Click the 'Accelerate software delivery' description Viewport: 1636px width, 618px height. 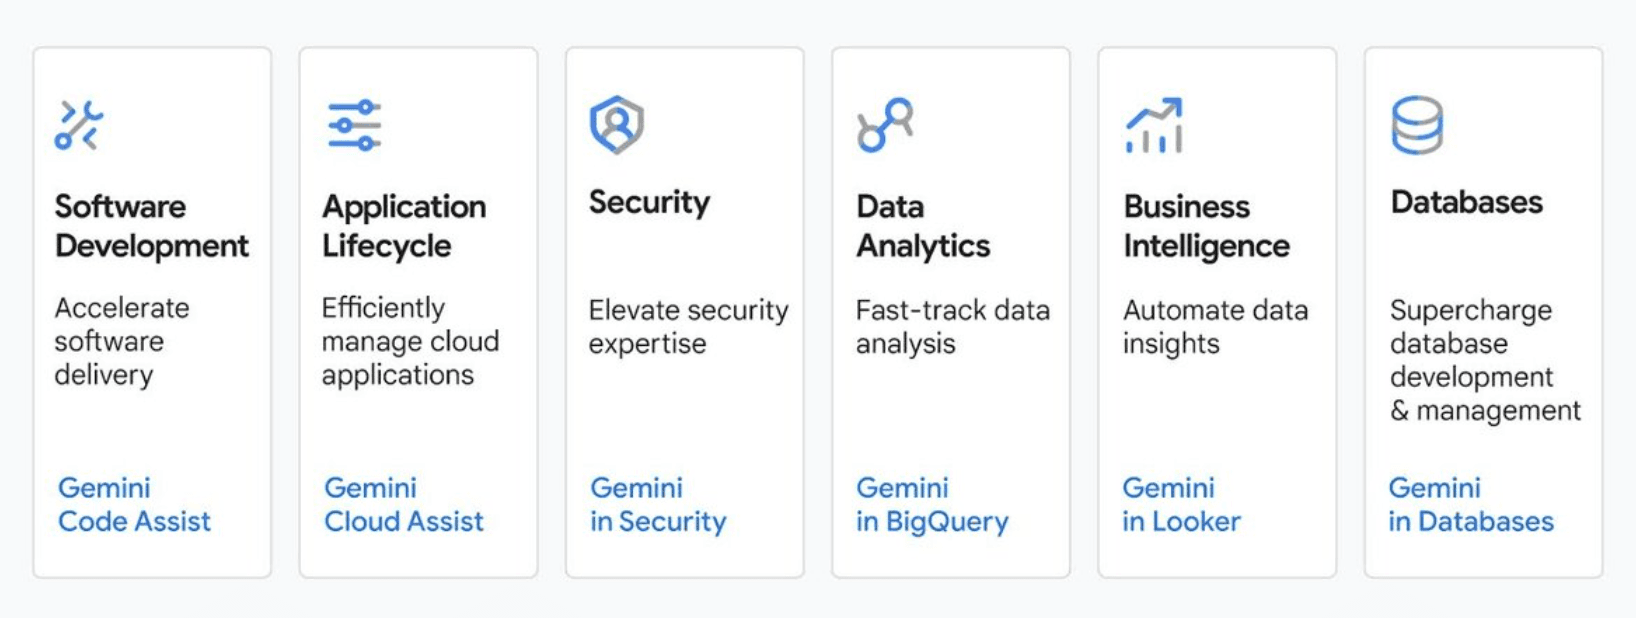pyautogui.click(x=121, y=341)
